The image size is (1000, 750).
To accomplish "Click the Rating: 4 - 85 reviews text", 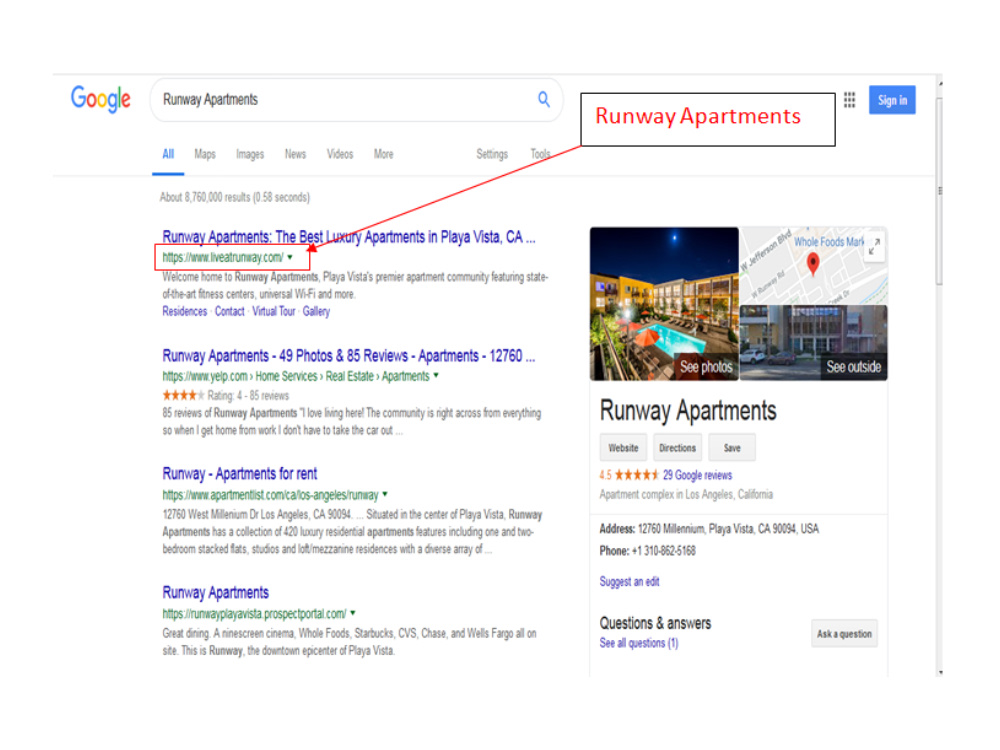I will [248, 395].
